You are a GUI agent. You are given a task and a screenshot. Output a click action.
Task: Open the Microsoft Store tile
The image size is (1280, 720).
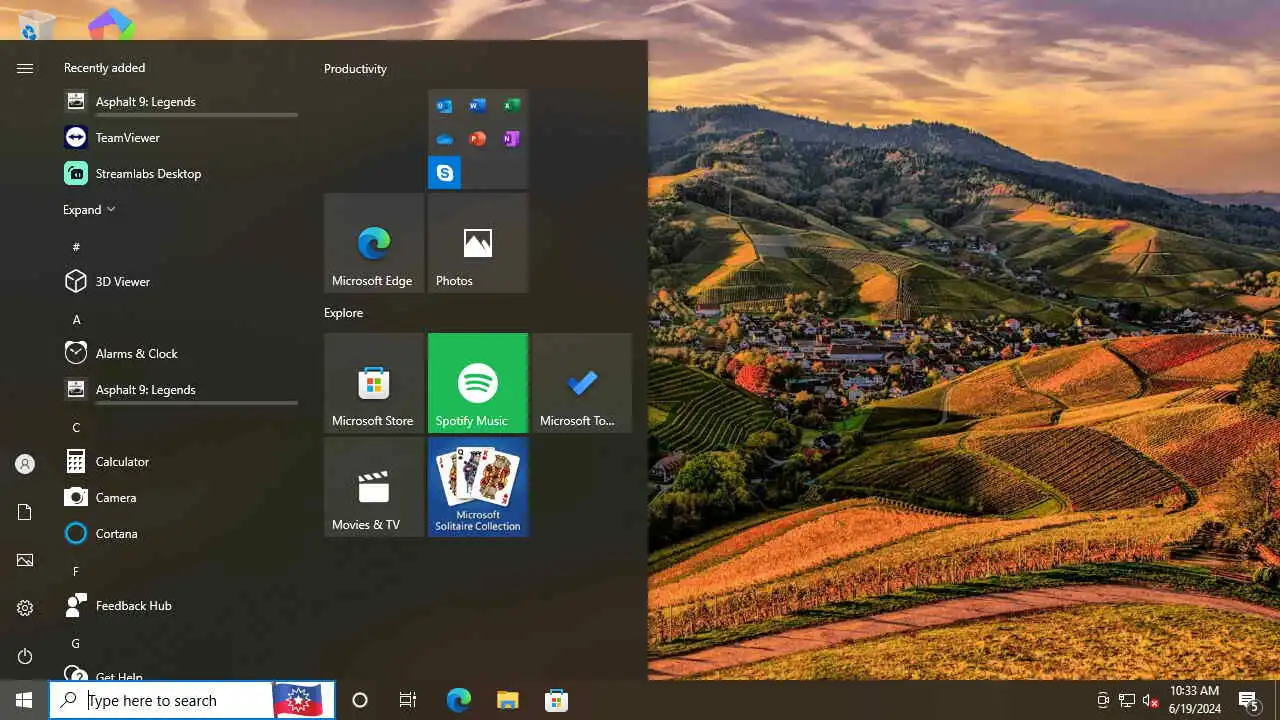pyautogui.click(x=374, y=383)
